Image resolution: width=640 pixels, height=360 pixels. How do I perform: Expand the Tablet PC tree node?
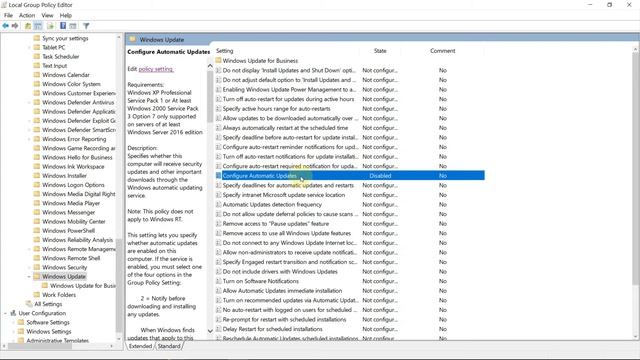[x=29, y=47]
